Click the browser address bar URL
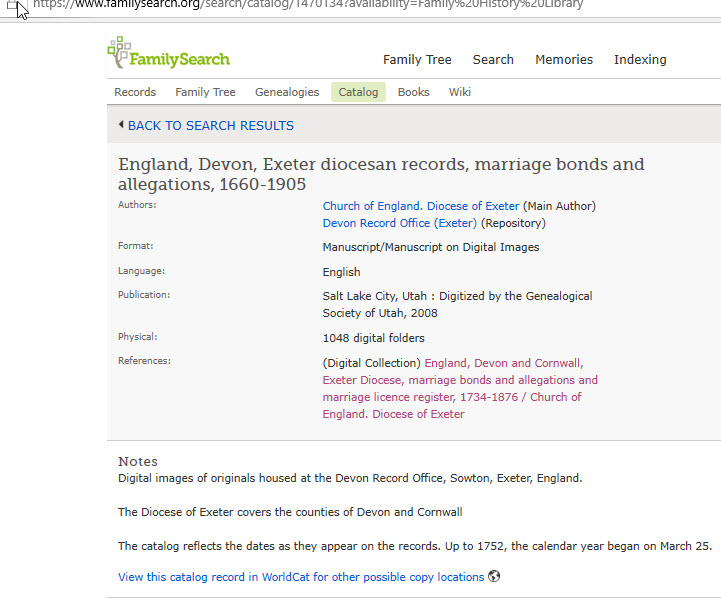The image size is (721, 598). pos(308,5)
